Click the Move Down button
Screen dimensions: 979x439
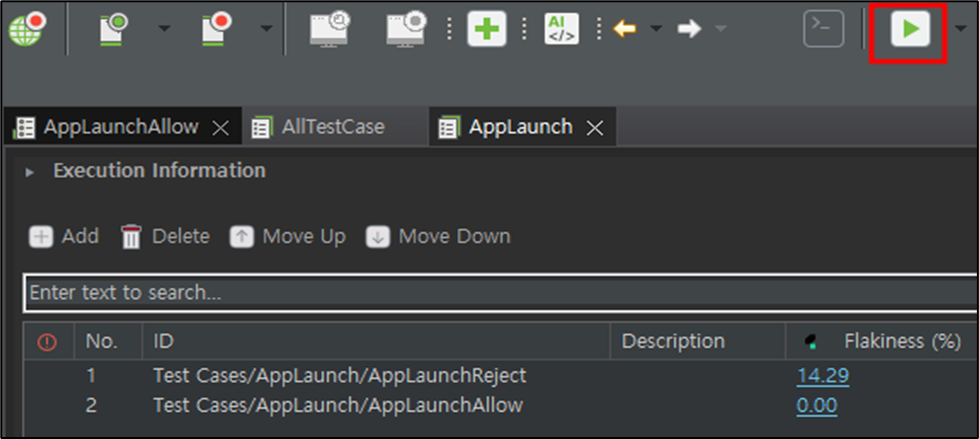tap(438, 237)
